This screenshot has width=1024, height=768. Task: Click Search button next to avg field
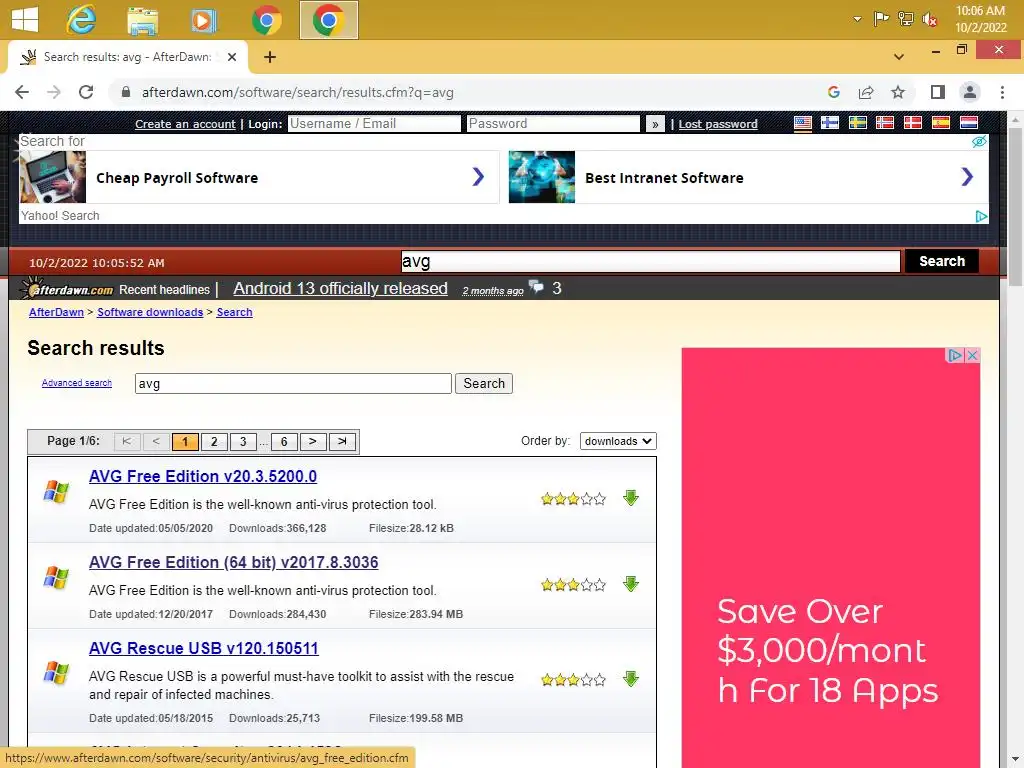[x=484, y=383]
